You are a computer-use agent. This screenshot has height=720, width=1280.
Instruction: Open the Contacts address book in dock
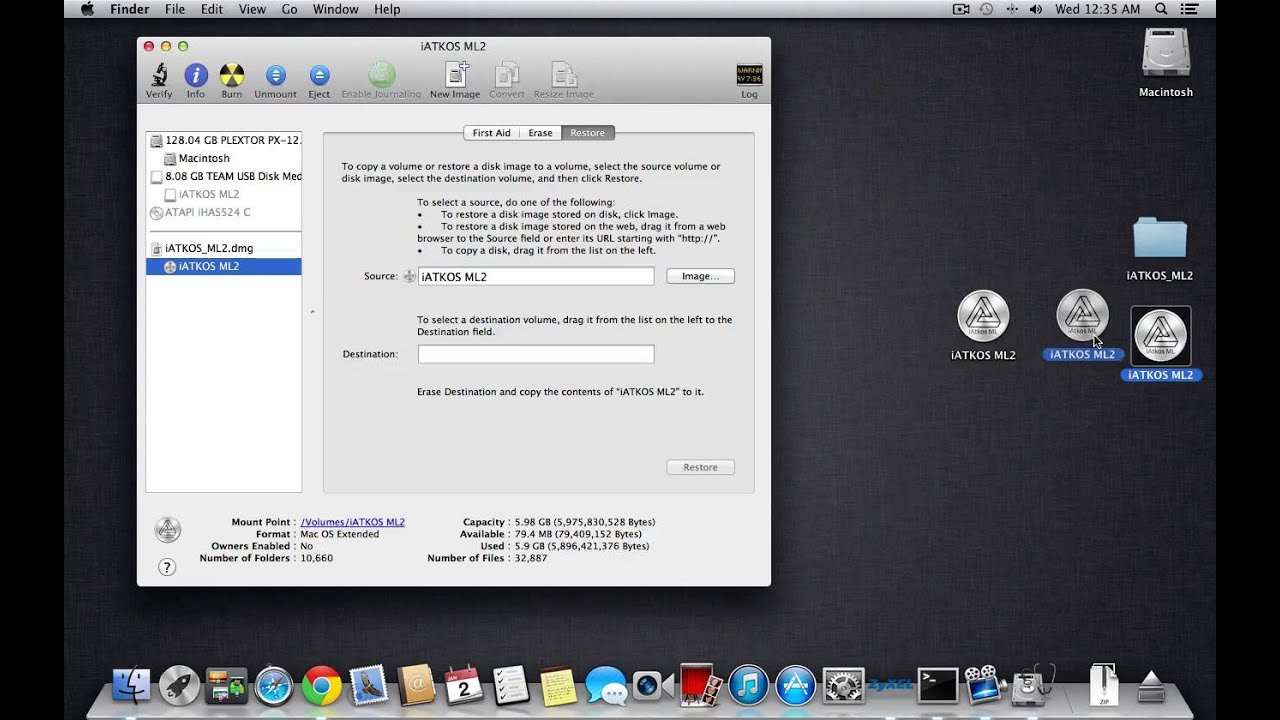click(416, 685)
